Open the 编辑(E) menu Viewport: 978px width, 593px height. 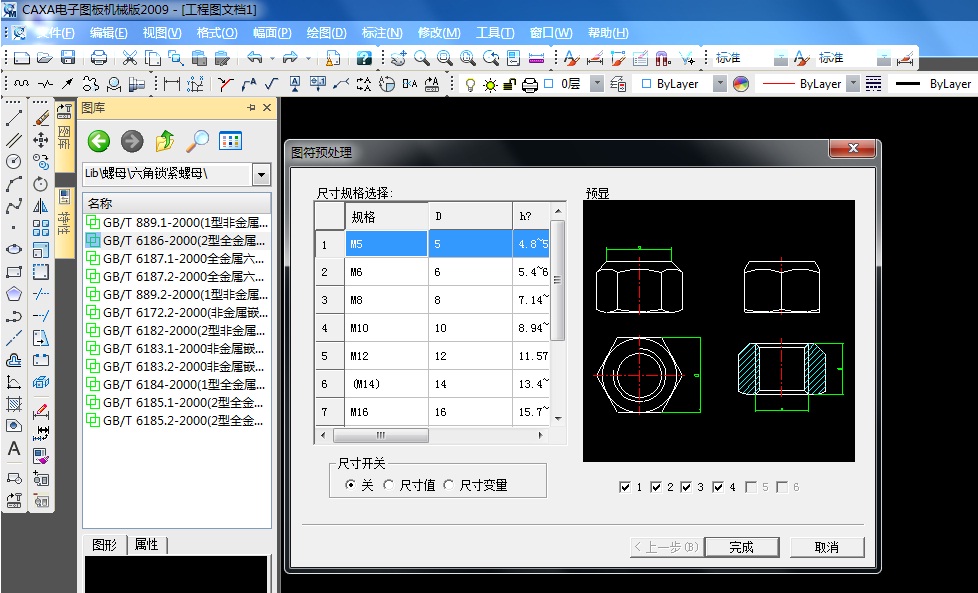point(109,32)
